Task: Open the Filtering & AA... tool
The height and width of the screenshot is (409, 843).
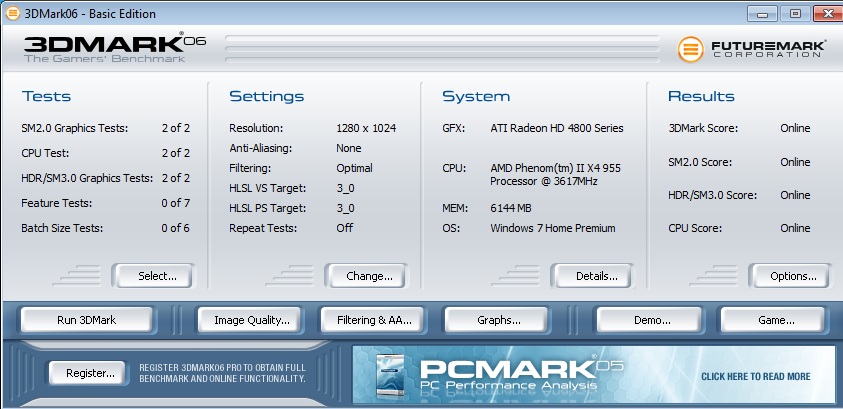Action: point(374,320)
